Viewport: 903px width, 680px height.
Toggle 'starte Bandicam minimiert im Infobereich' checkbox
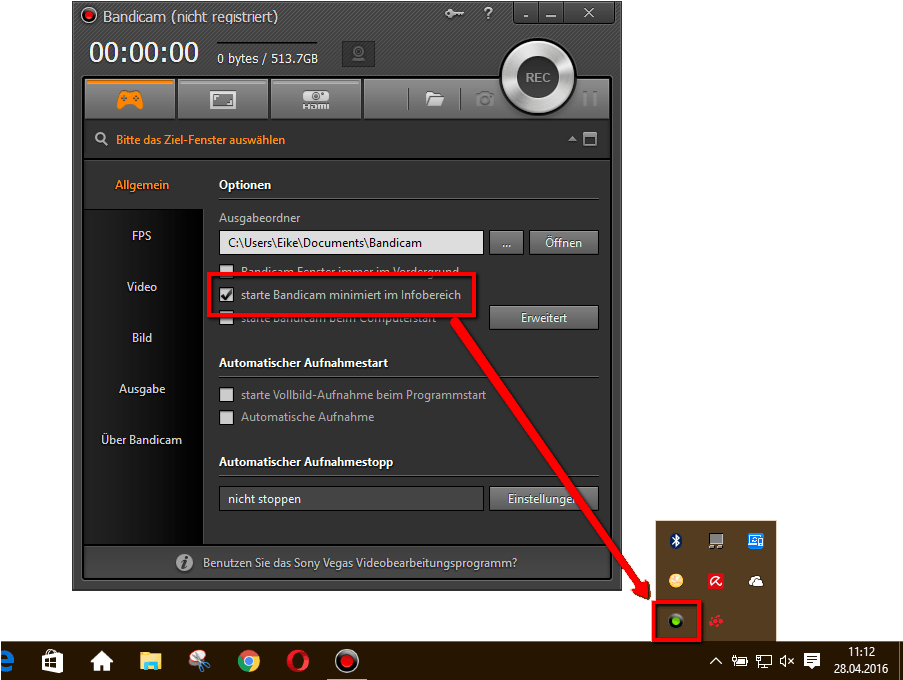(226, 295)
